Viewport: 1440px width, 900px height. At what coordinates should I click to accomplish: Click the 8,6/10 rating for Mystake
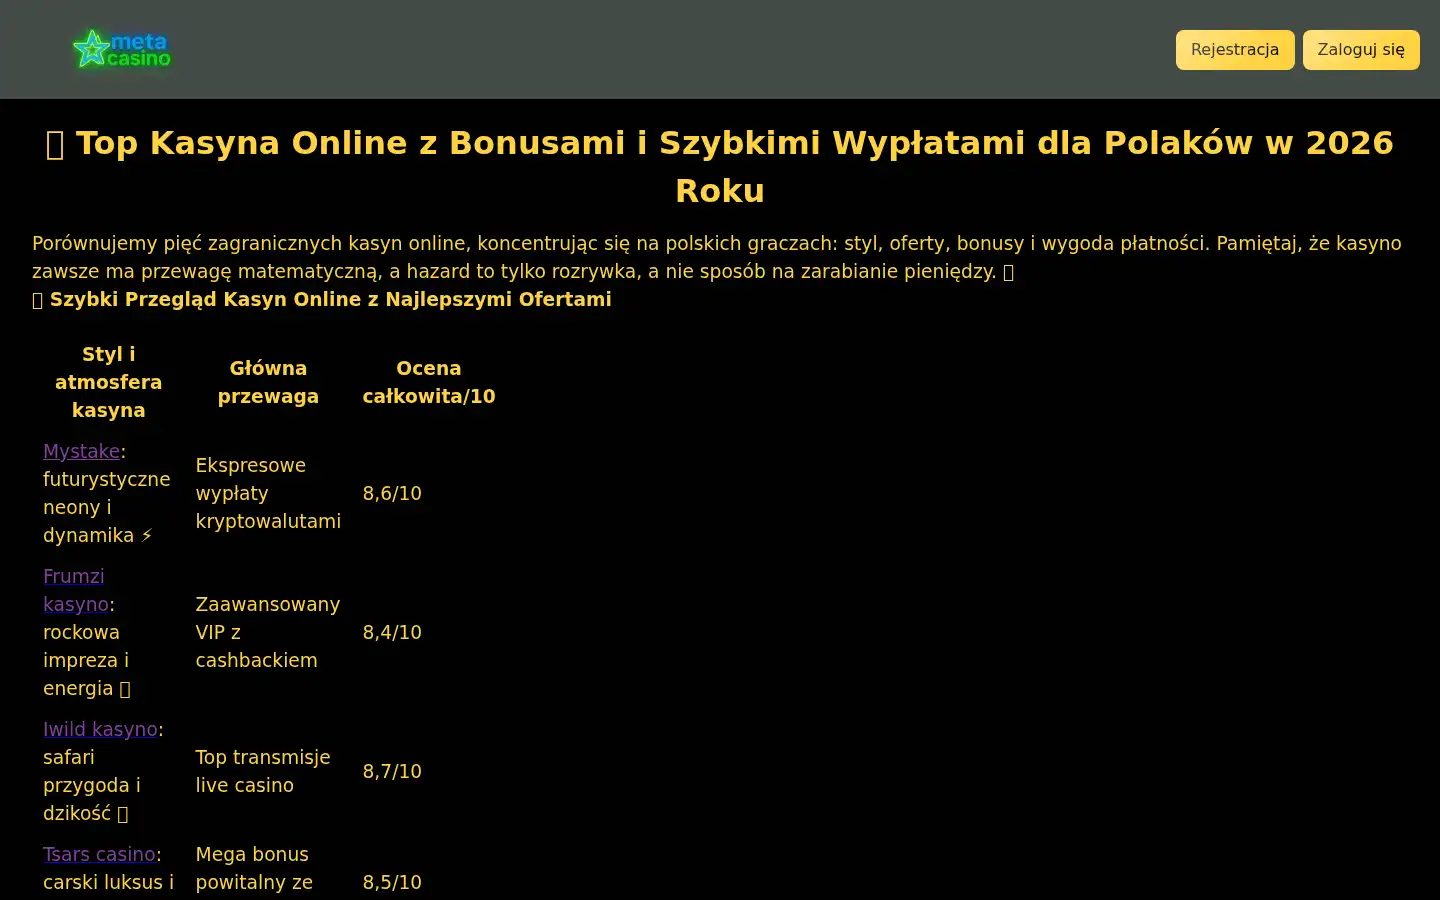(392, 493)
